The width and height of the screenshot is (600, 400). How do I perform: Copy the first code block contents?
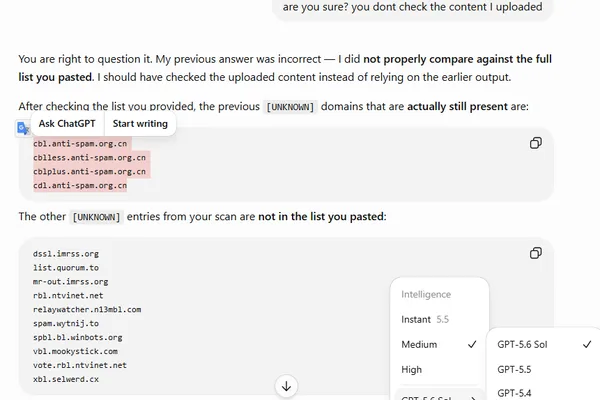click(x=535, y=143)
